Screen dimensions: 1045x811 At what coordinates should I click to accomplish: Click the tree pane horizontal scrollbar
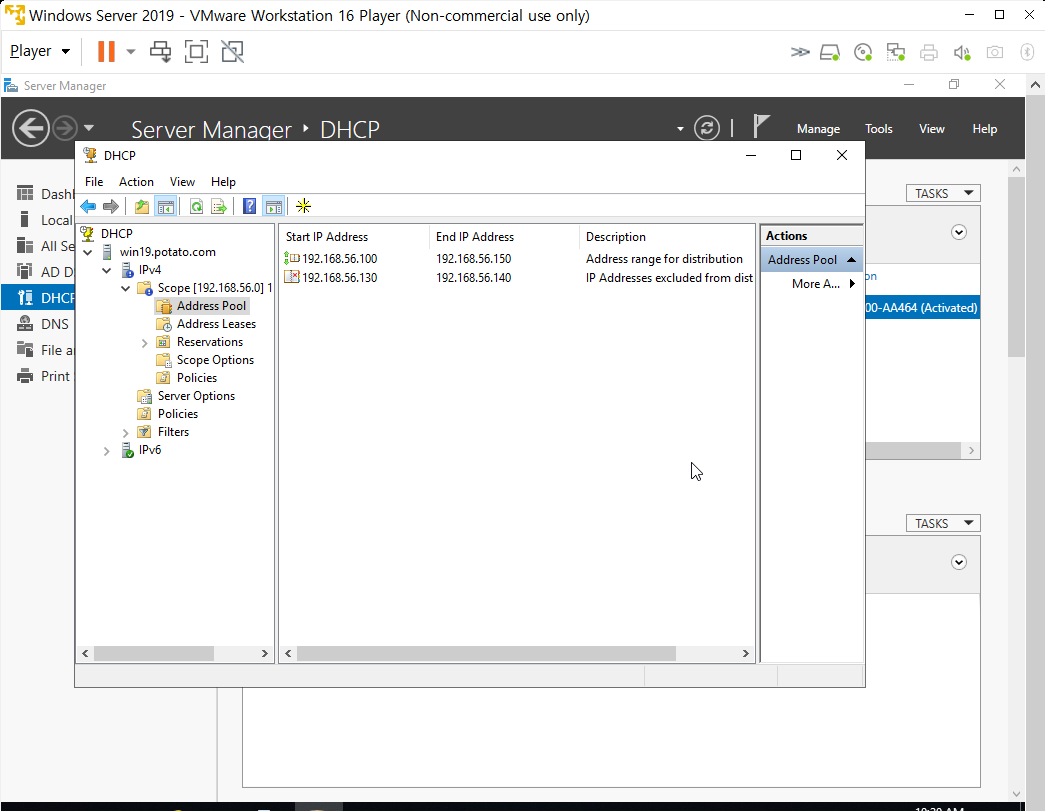(x=154, y=654)
